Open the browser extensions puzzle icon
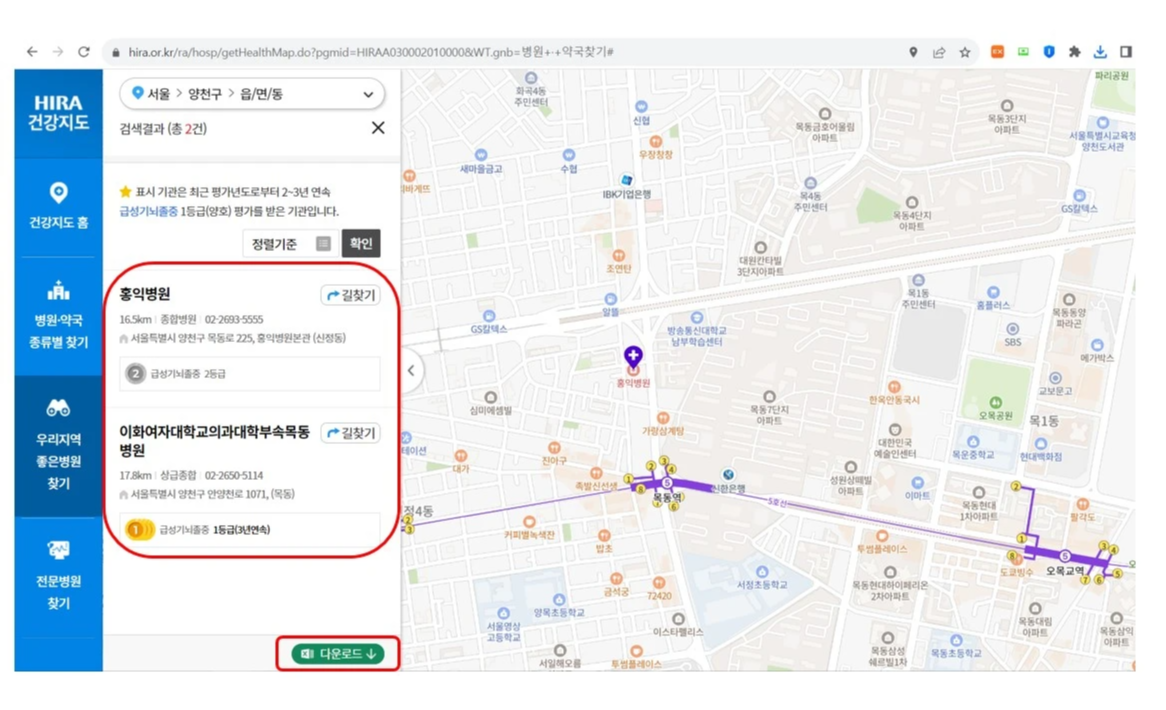Screen dimensions: 1166x710 (1074, 51)
